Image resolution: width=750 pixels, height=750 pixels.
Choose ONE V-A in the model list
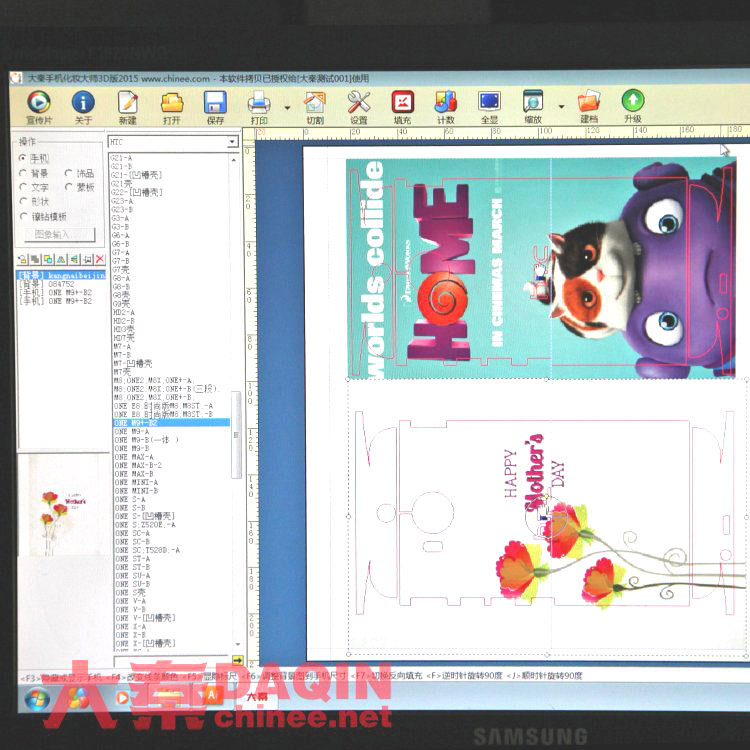click(x=131, y=601)
